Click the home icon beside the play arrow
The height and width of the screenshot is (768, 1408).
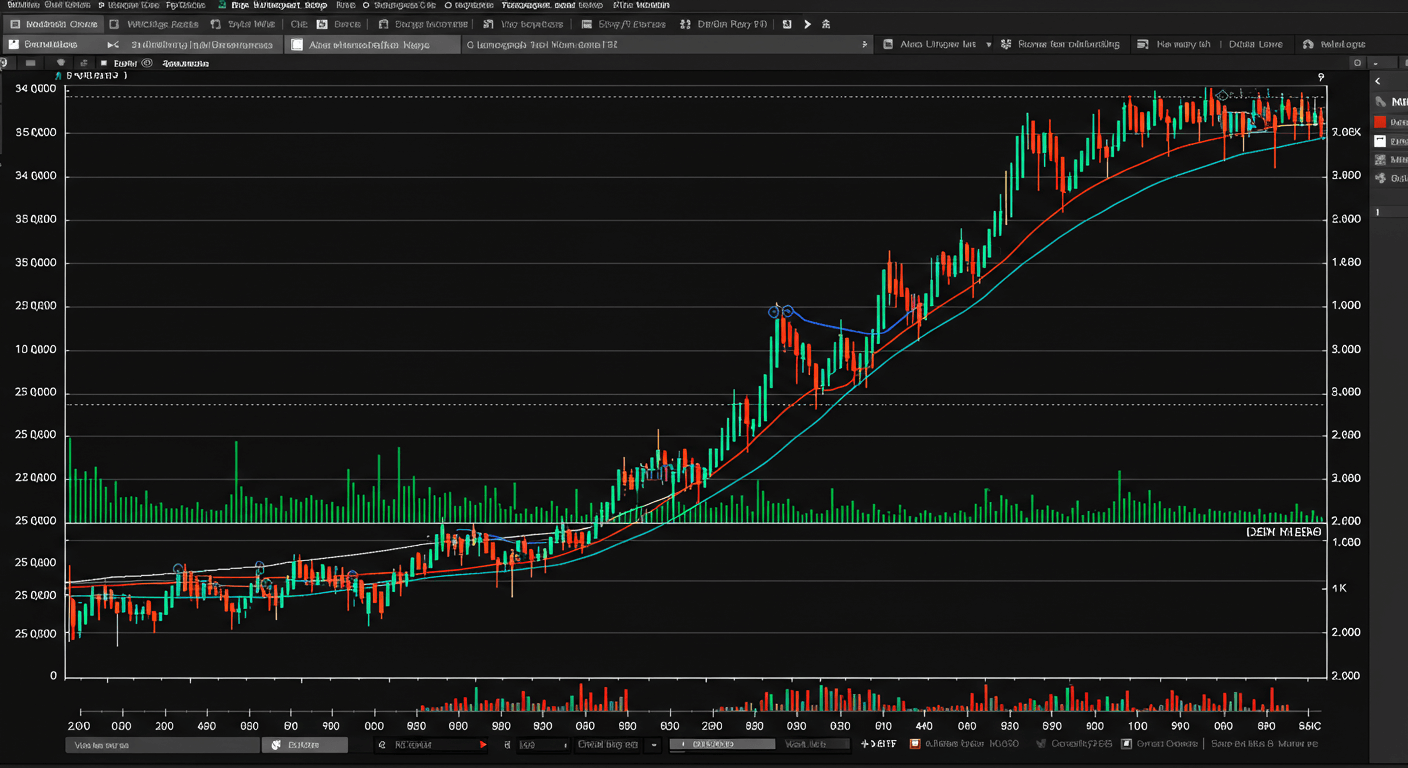(x=826, y=24)
